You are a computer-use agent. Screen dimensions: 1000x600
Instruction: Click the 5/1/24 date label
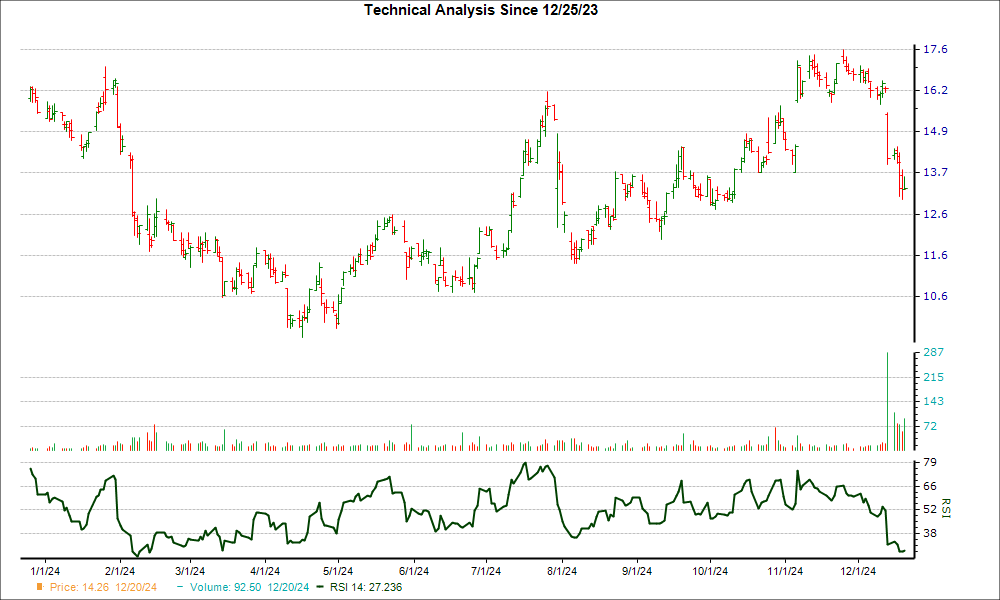coord(338,571)
